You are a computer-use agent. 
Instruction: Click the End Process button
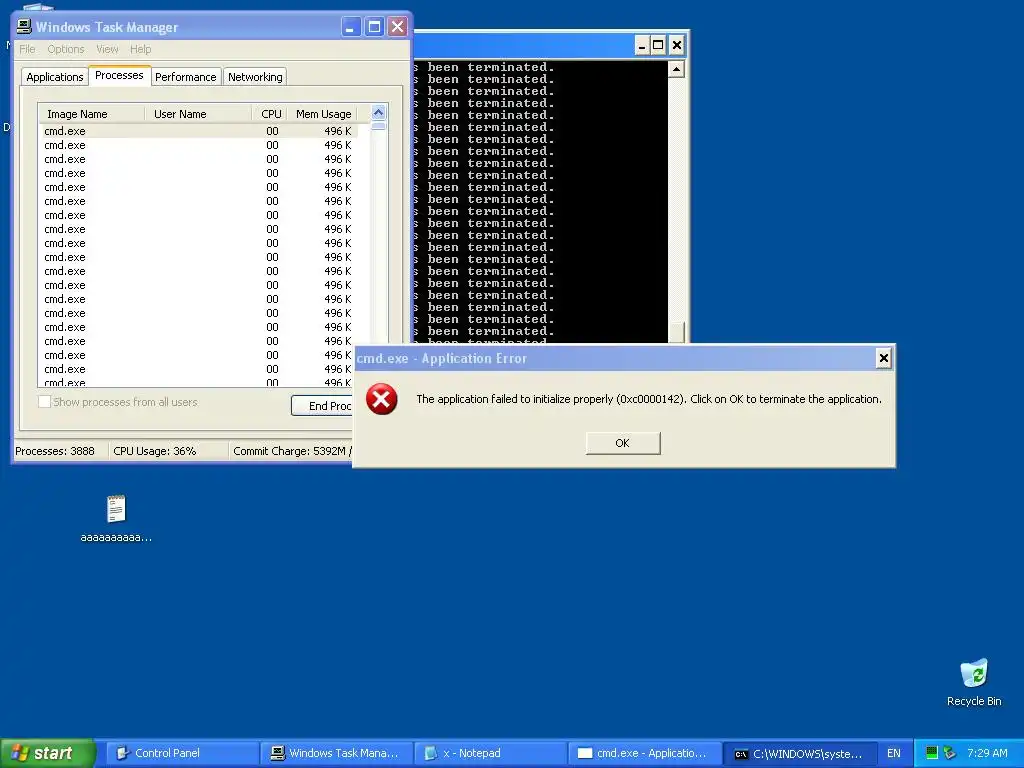322,406
